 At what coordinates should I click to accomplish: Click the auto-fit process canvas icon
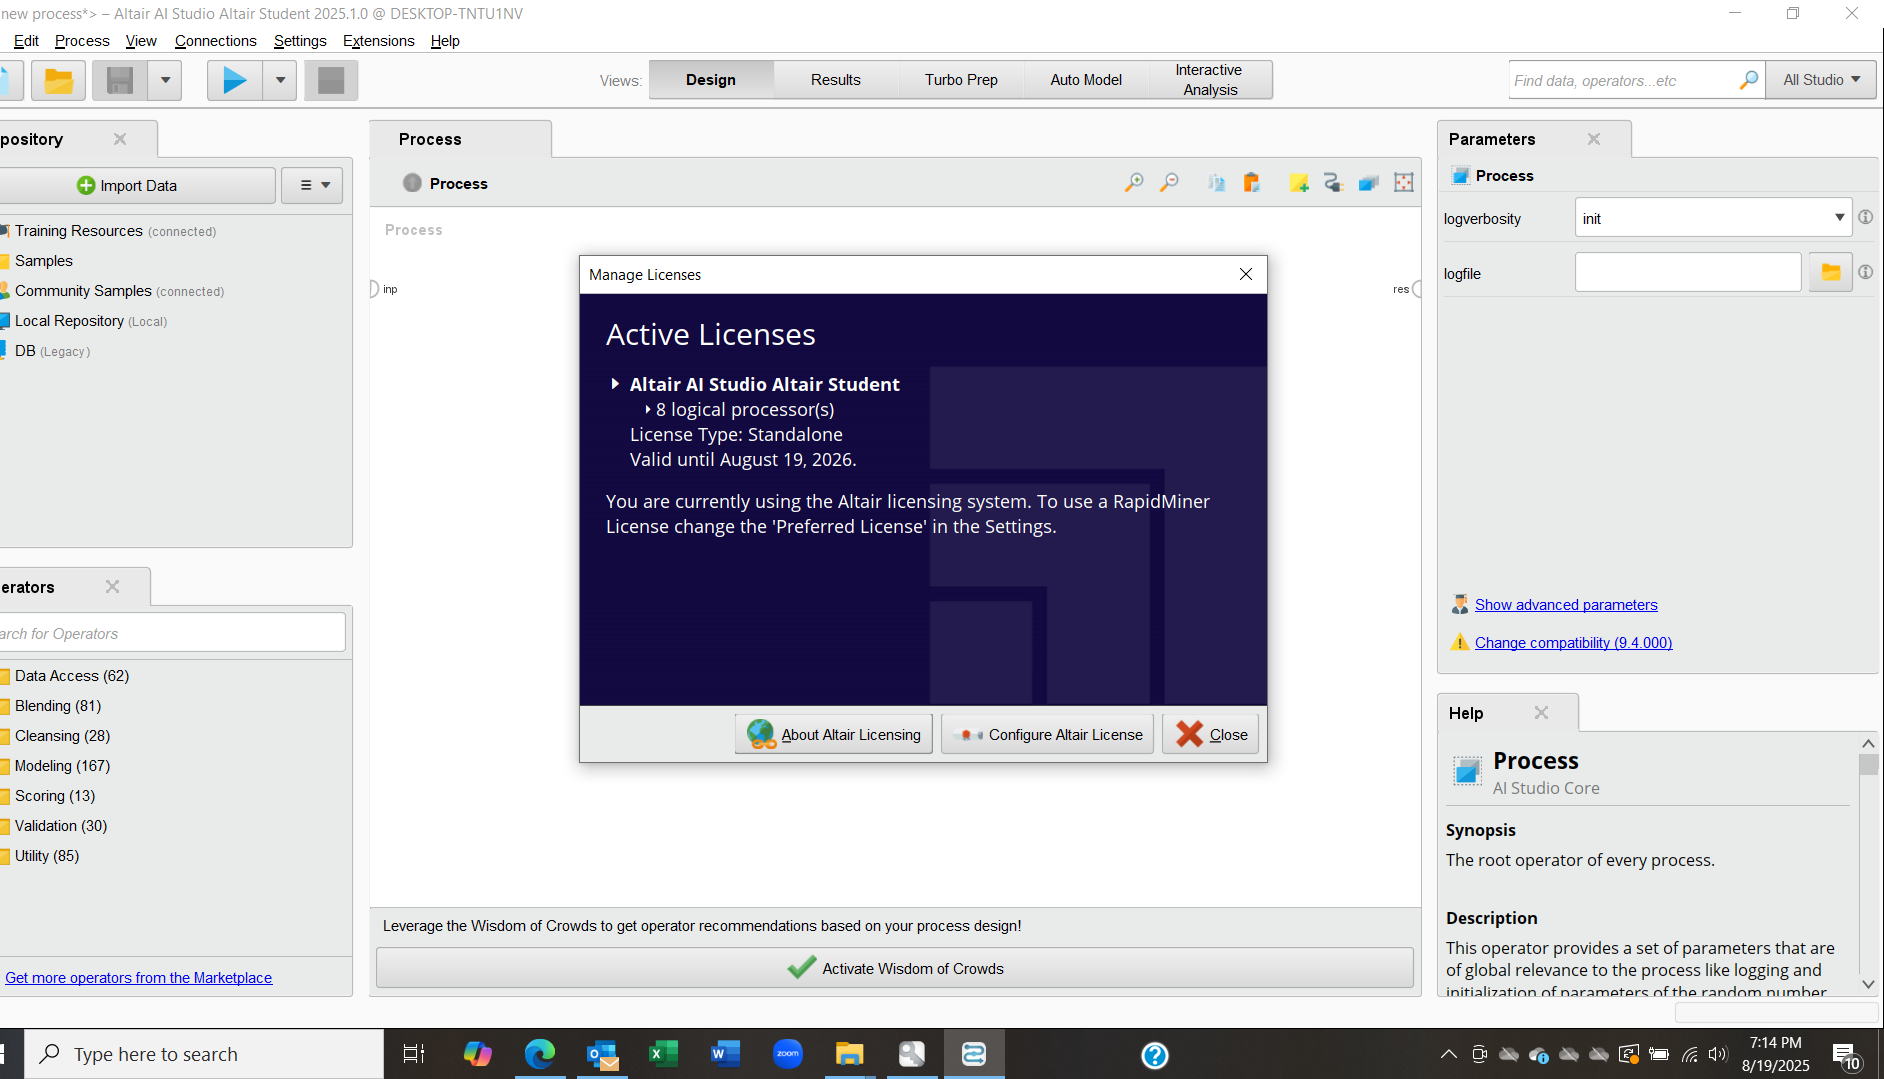(x=1404, y=183)
